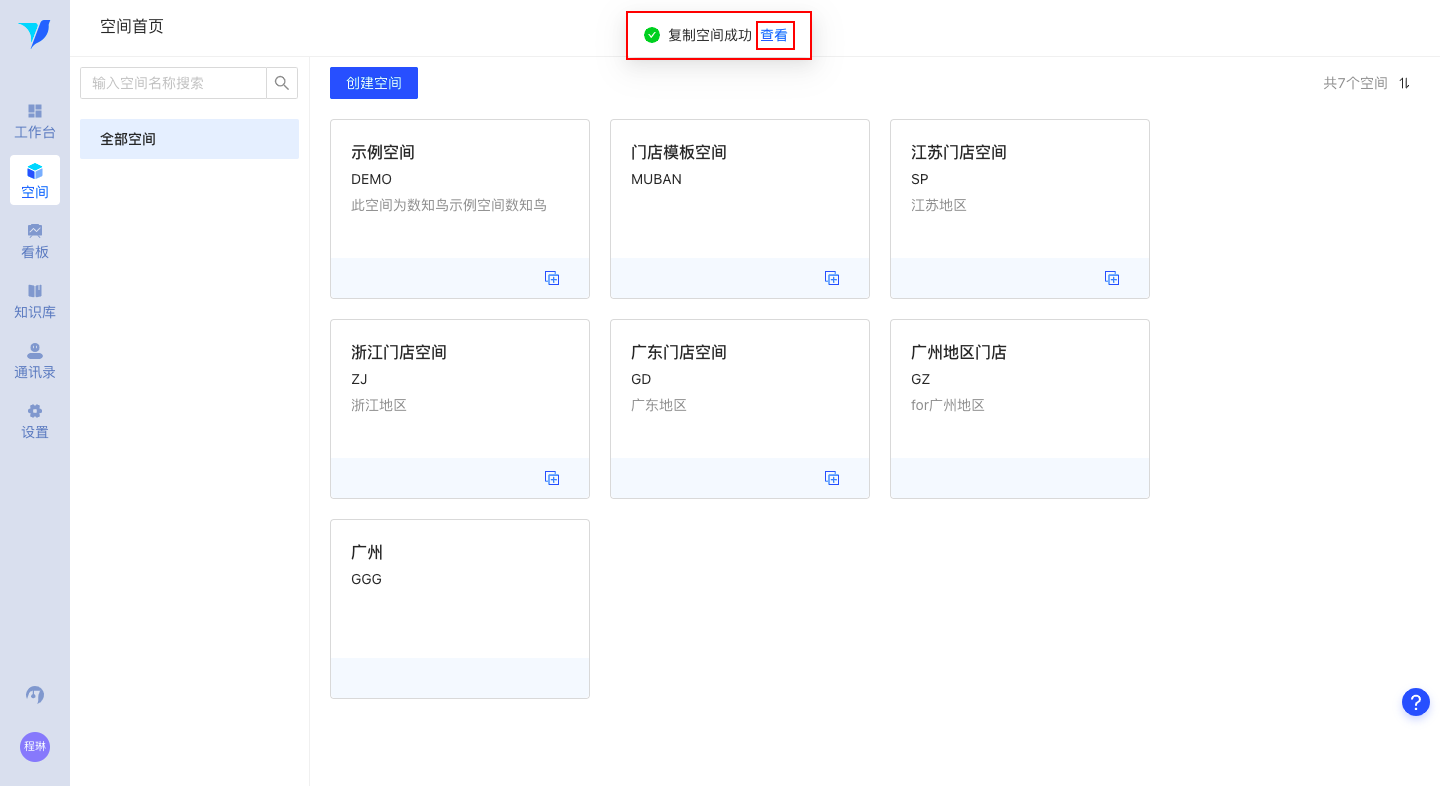Click the support headset icon in sidebar

tap(35, 694)
